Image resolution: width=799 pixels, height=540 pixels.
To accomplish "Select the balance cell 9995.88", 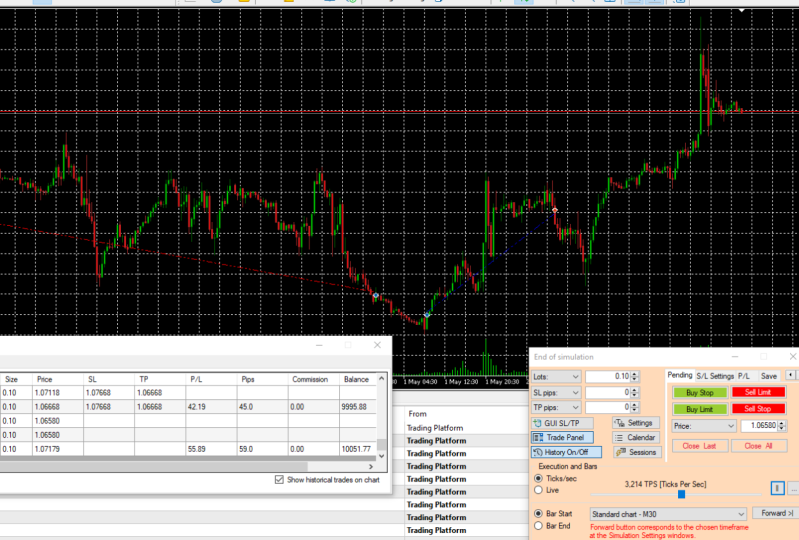I will click(358, 407).
